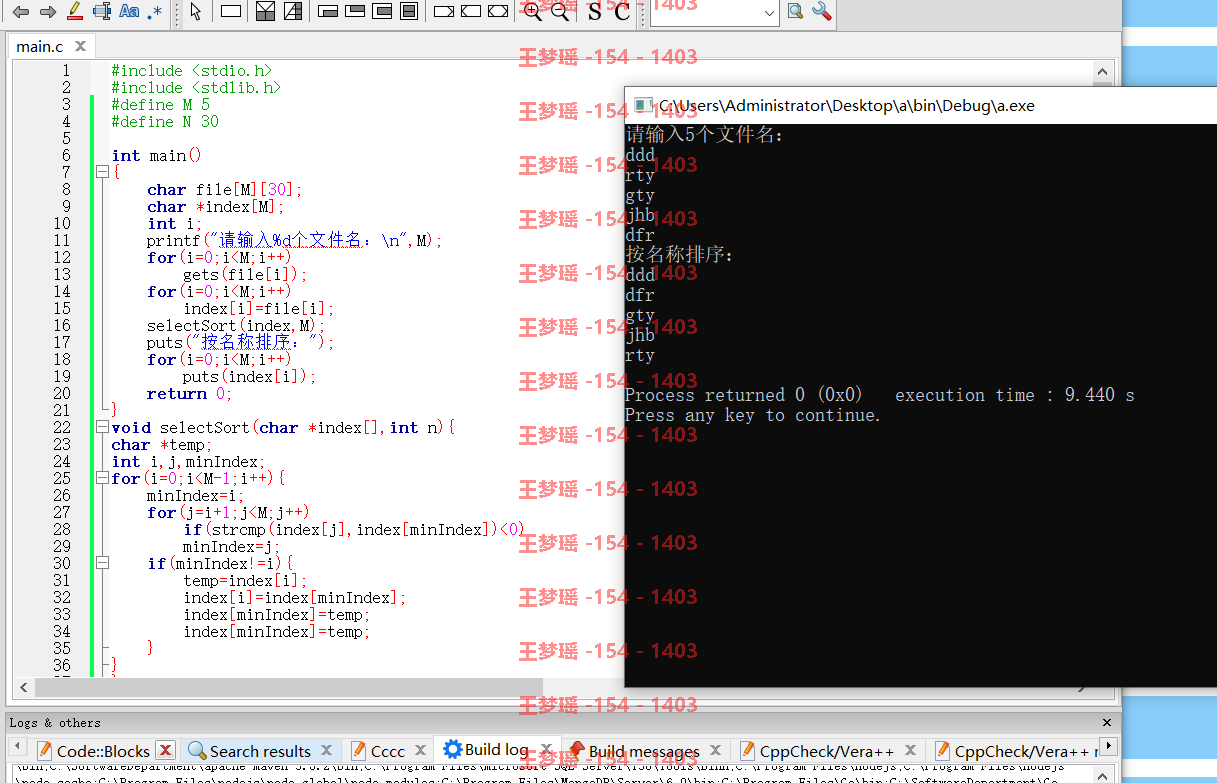Click 'temp=index[i];' on line 31
Screen dimensions: 1217x783
pos(245,580)
